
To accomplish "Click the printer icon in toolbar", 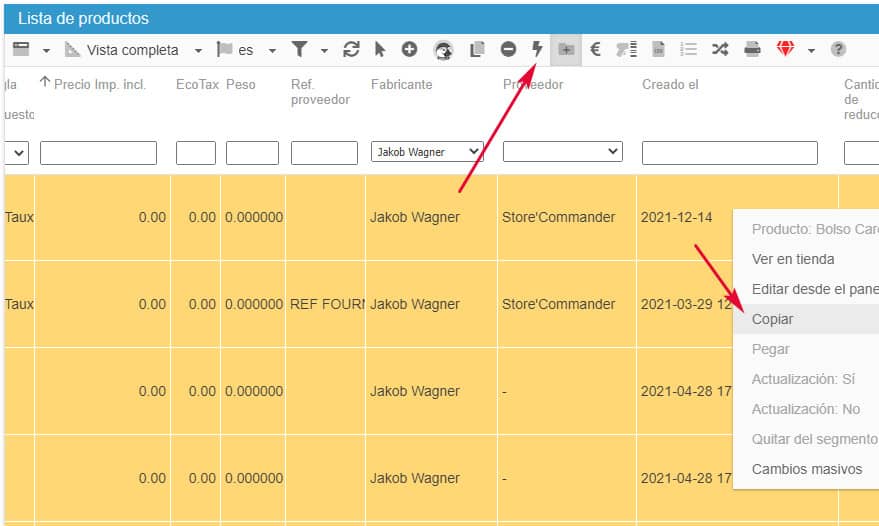I will [x=752, y=49].
